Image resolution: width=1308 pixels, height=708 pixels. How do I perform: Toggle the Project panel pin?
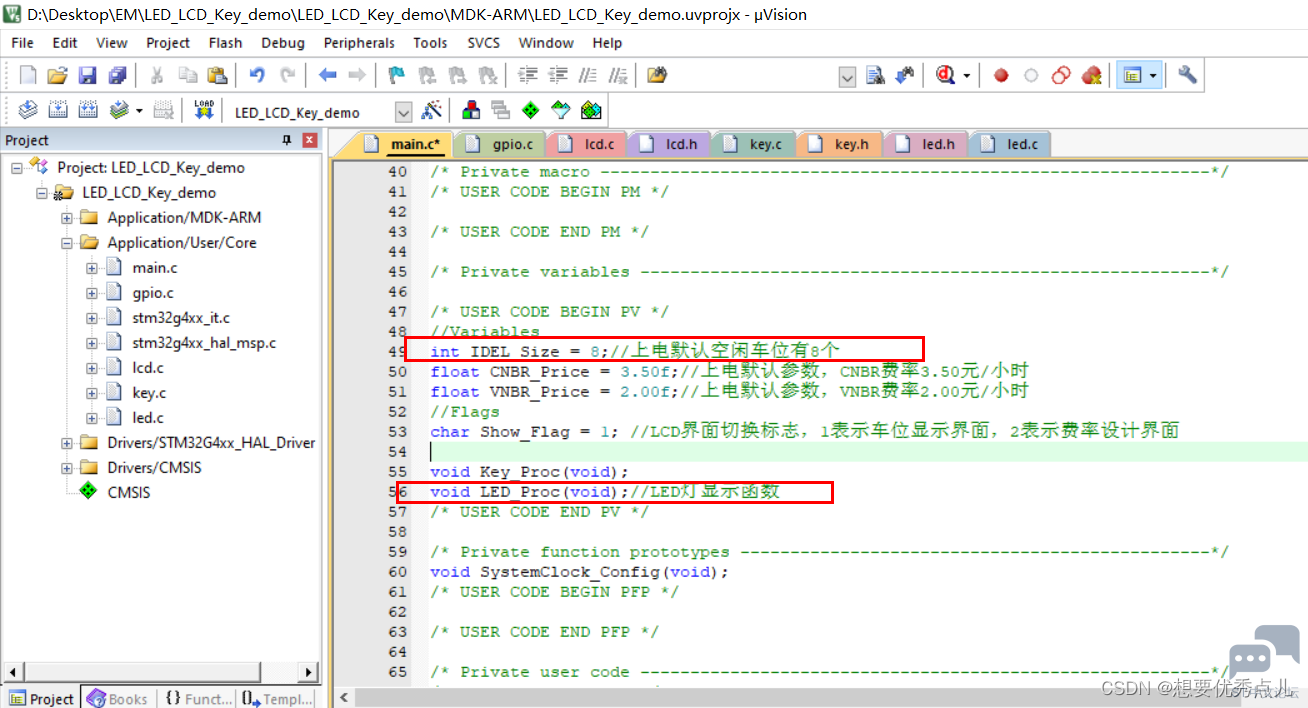(x=287, y=140)
